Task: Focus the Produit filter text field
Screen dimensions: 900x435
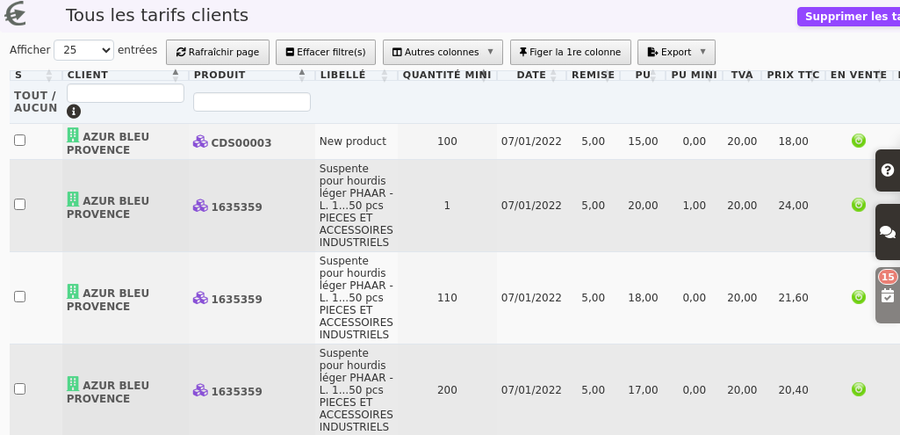Action: click(251, 102)
